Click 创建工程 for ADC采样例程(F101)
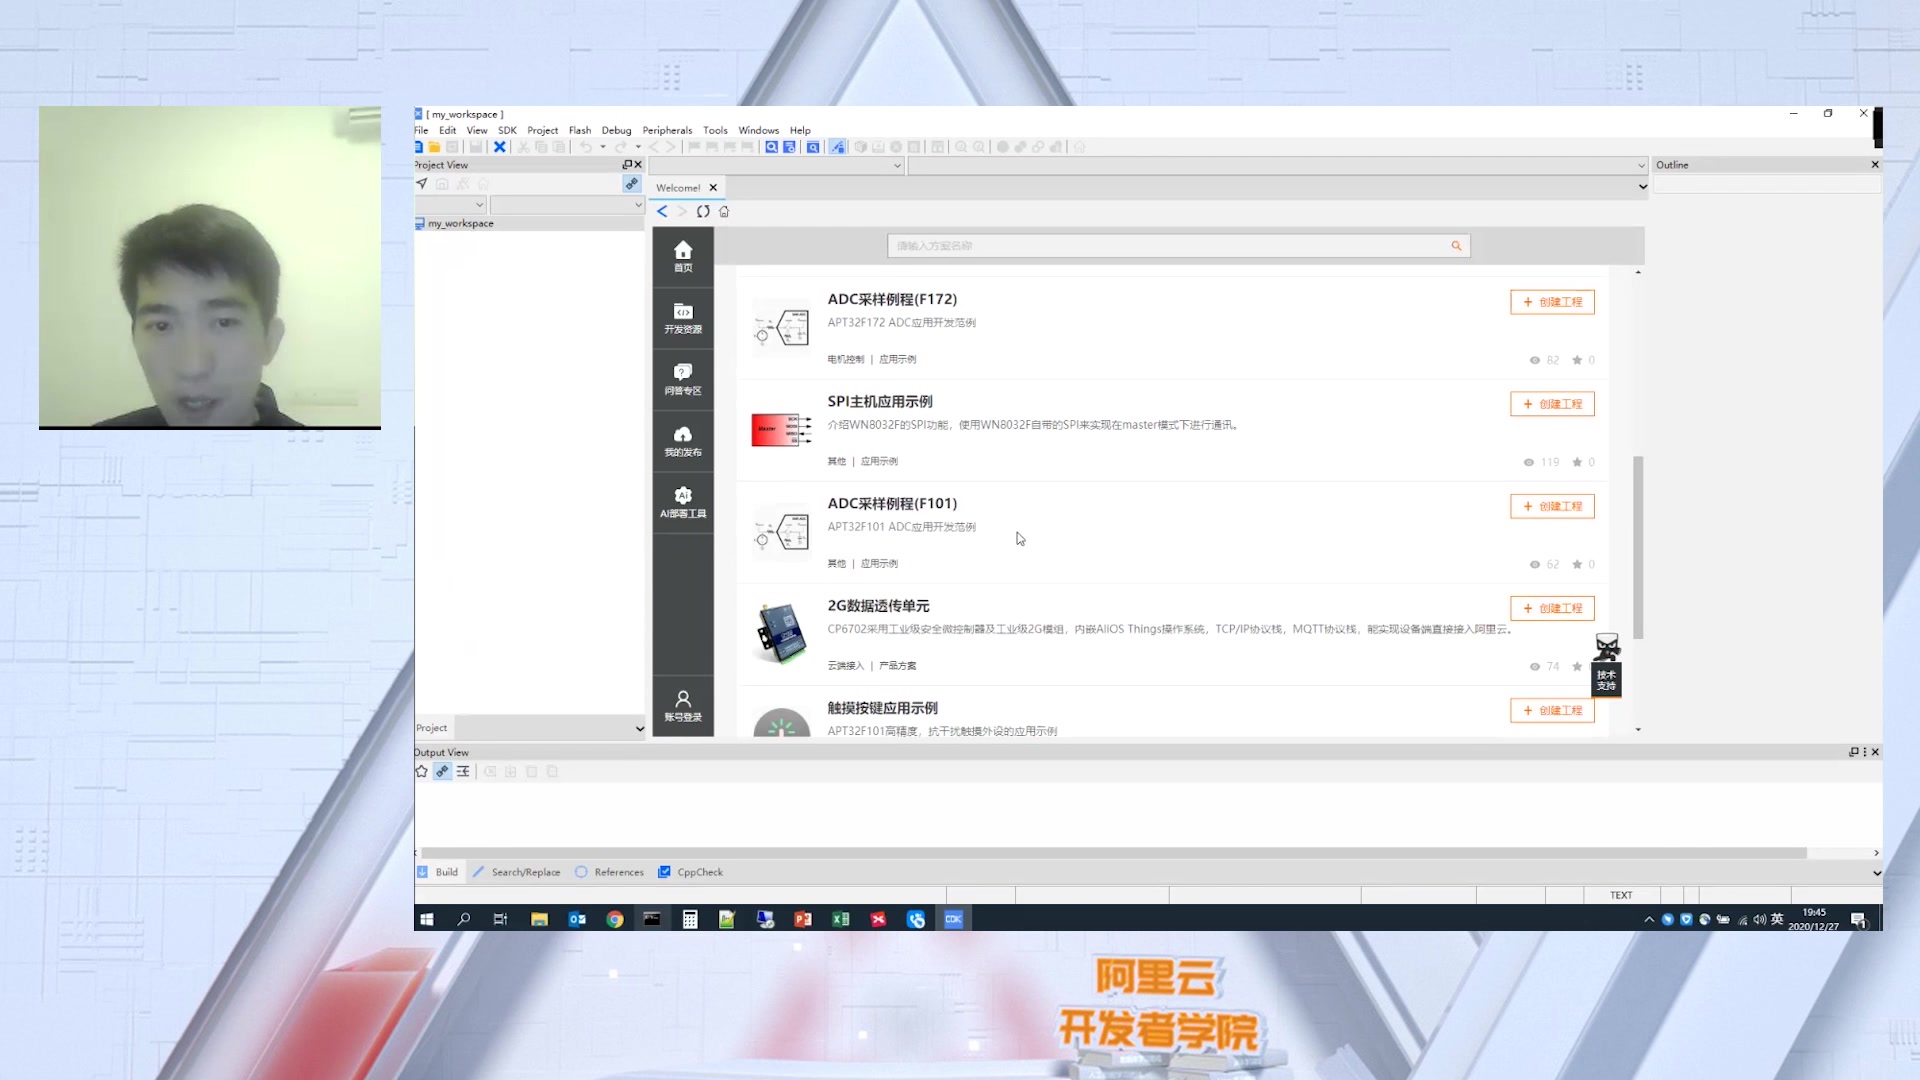 [x=1552, y=506]
